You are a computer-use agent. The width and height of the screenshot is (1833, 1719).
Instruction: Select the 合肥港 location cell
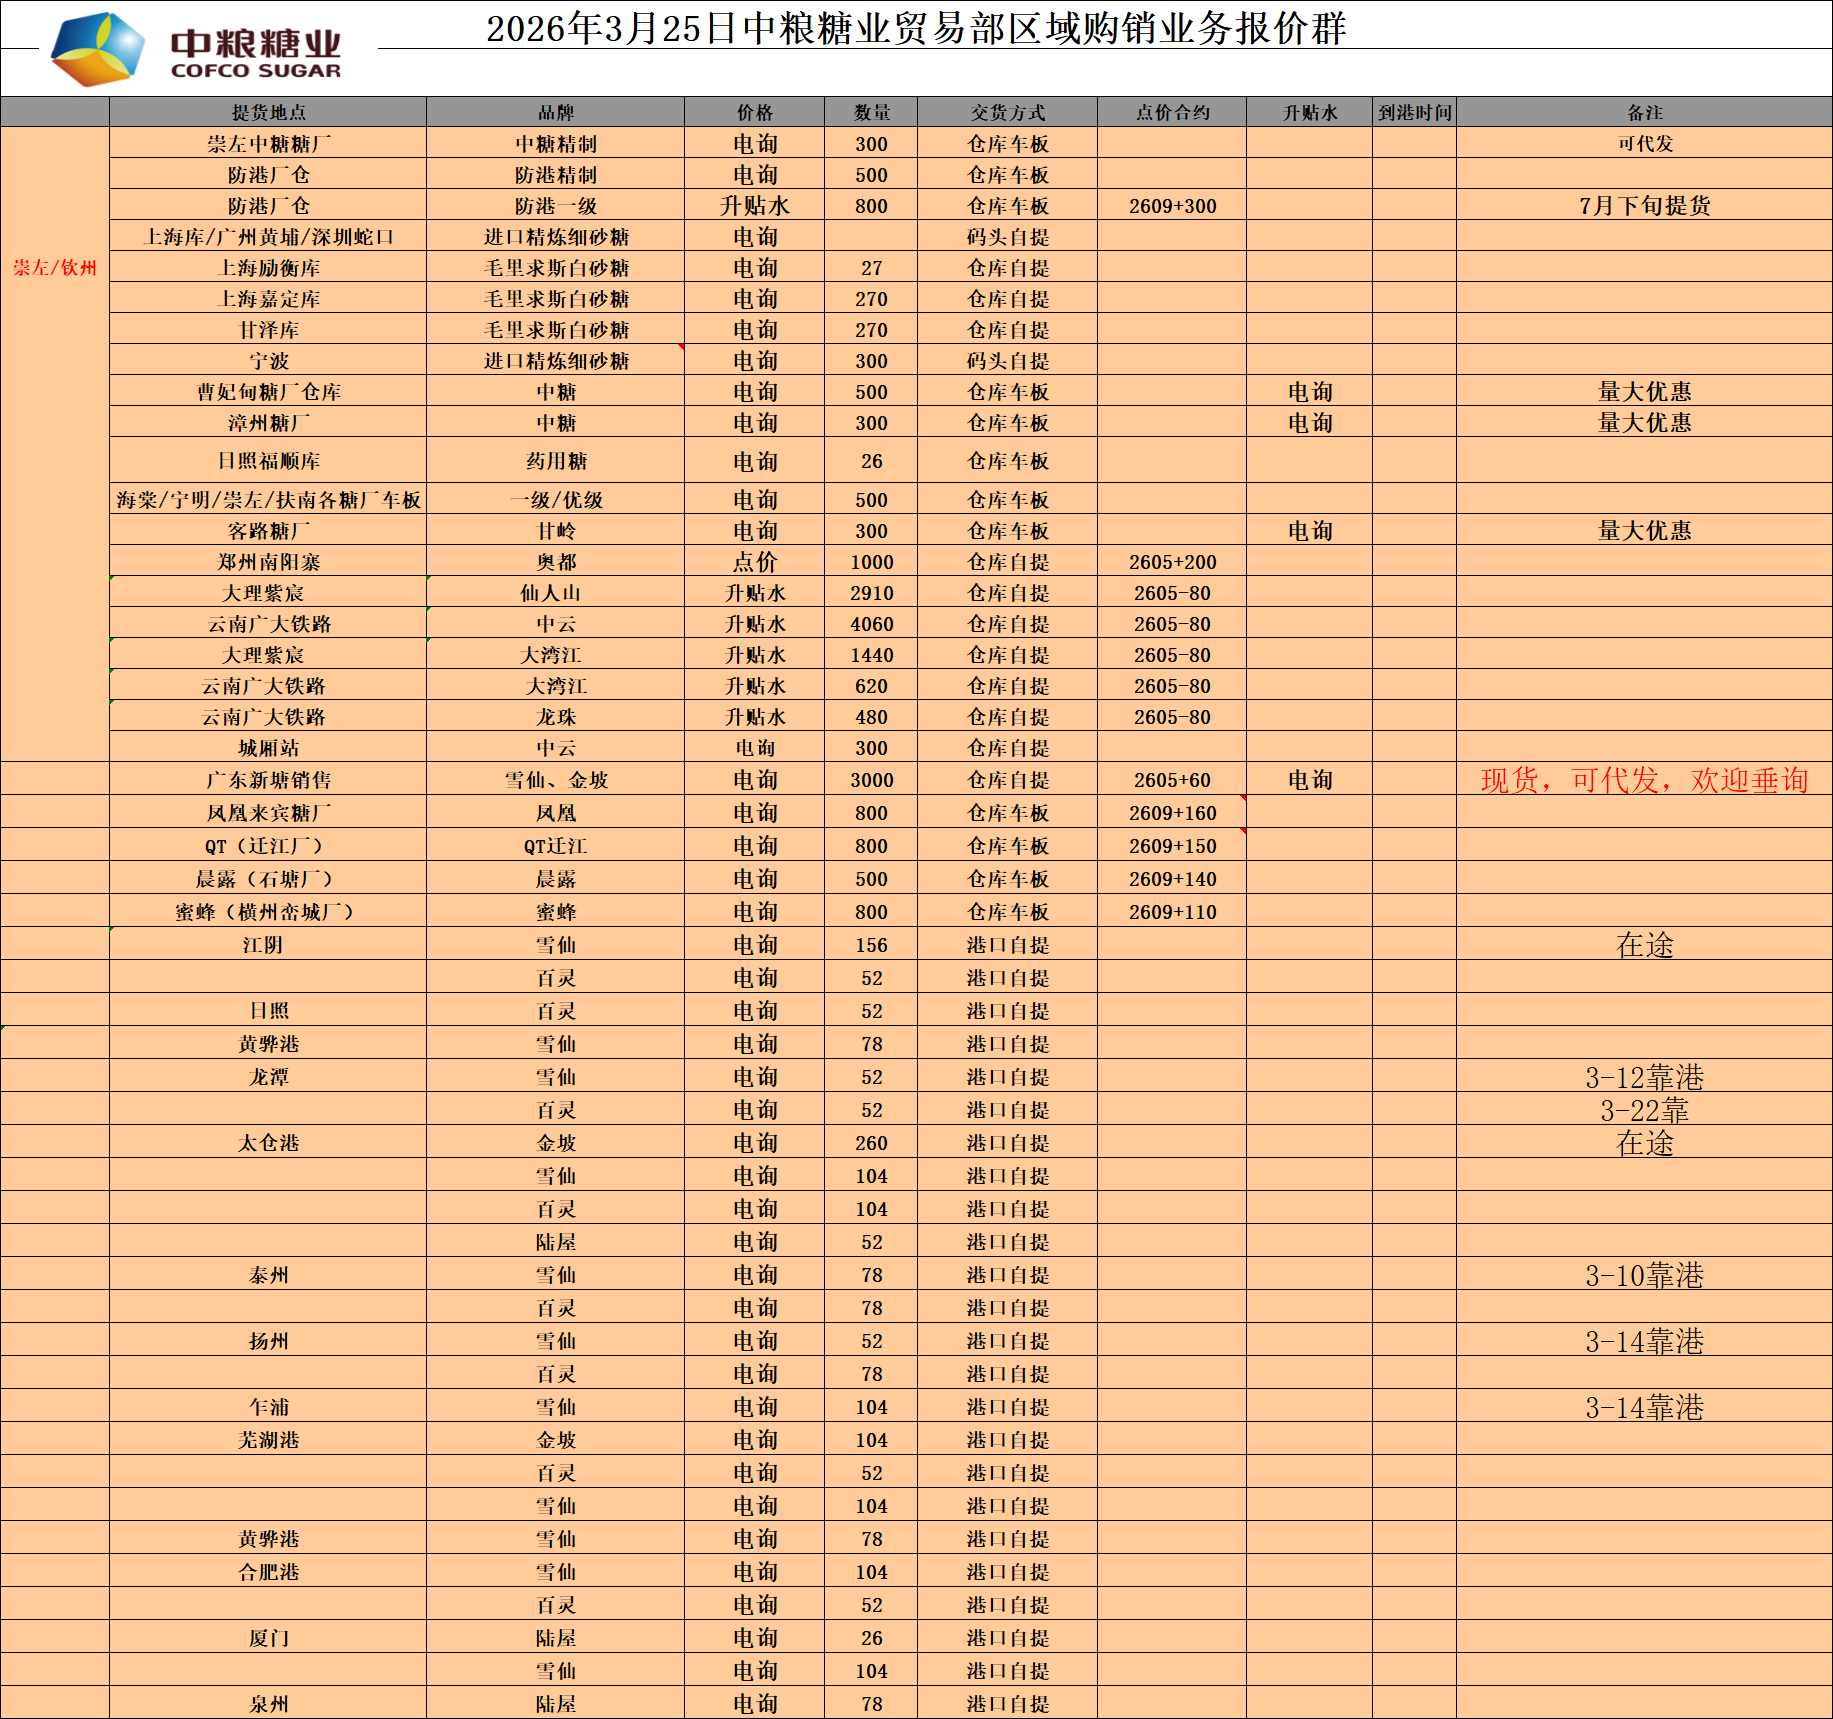[268, 1571]
